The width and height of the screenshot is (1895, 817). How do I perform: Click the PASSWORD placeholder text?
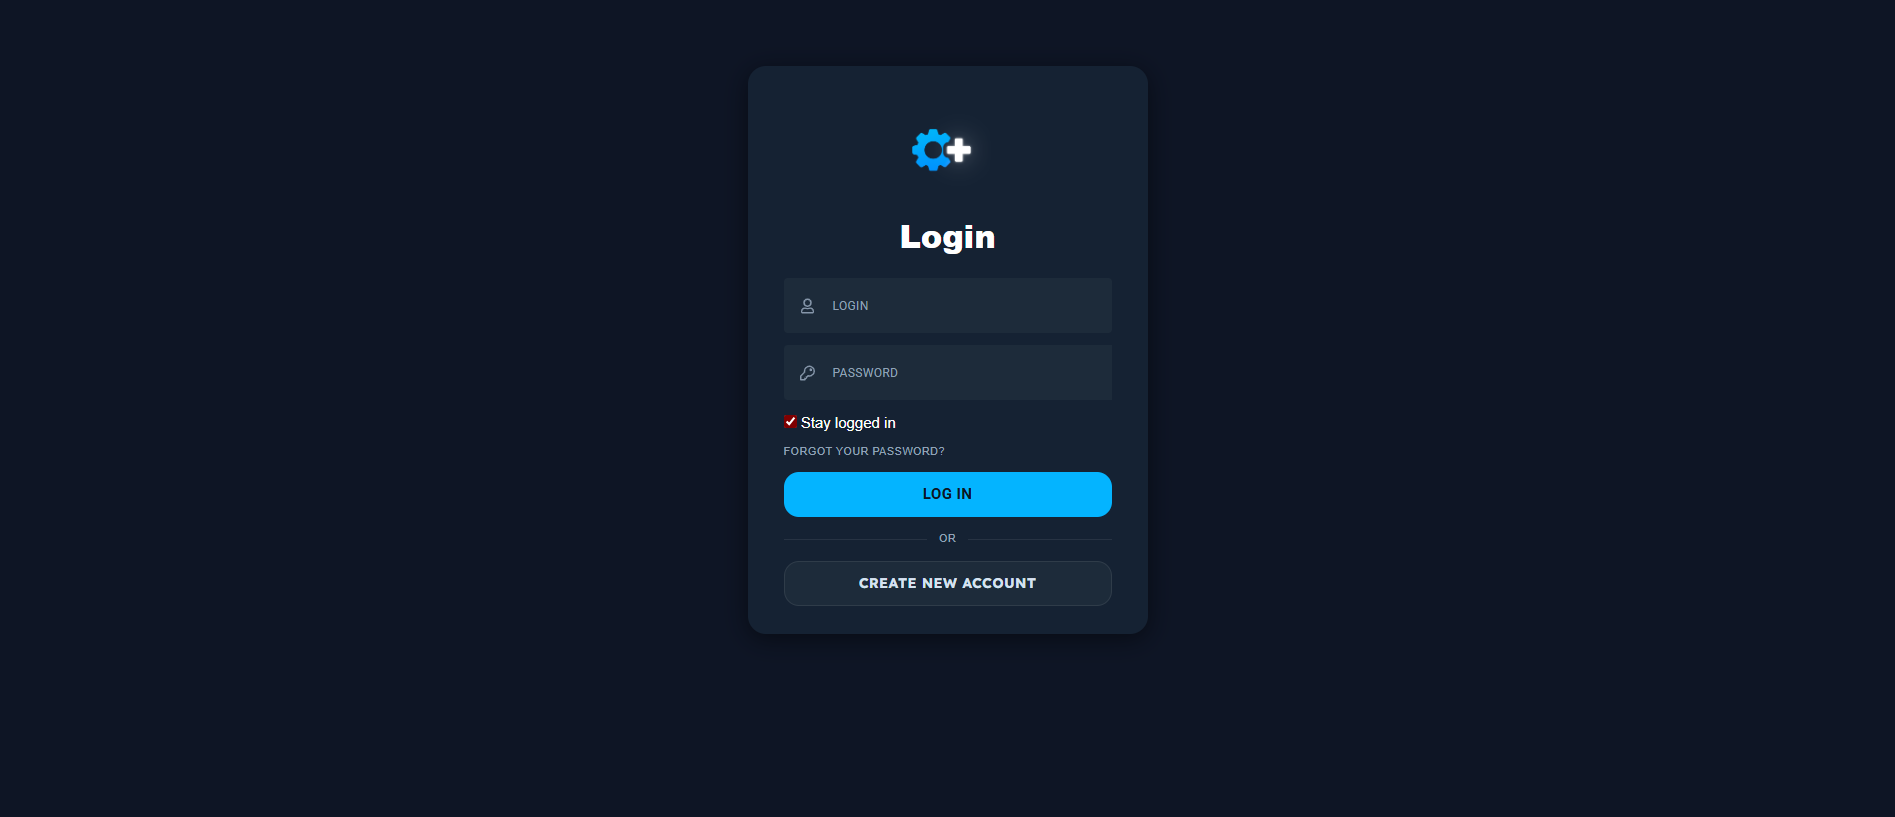(x=865, y=373)
